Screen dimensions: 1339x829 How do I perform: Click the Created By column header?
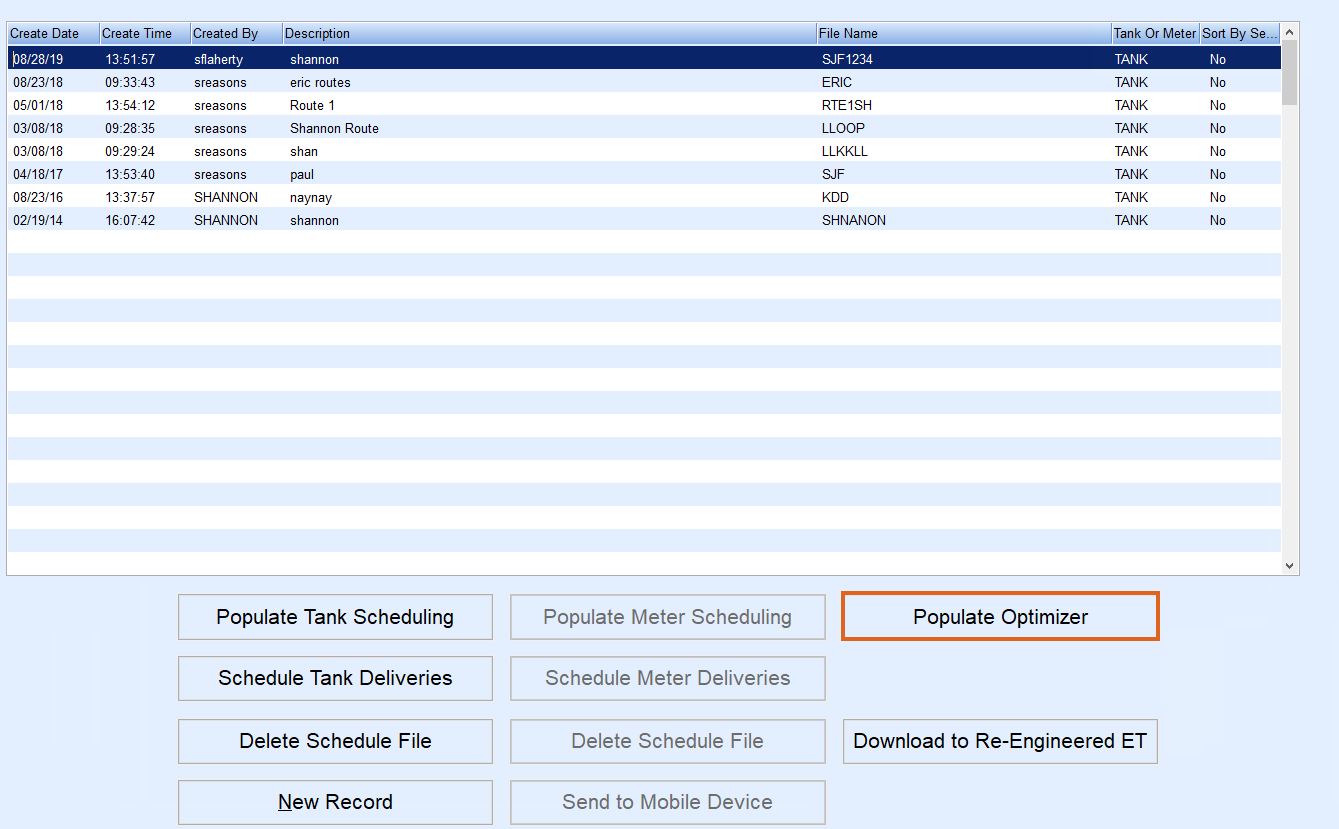236,34
